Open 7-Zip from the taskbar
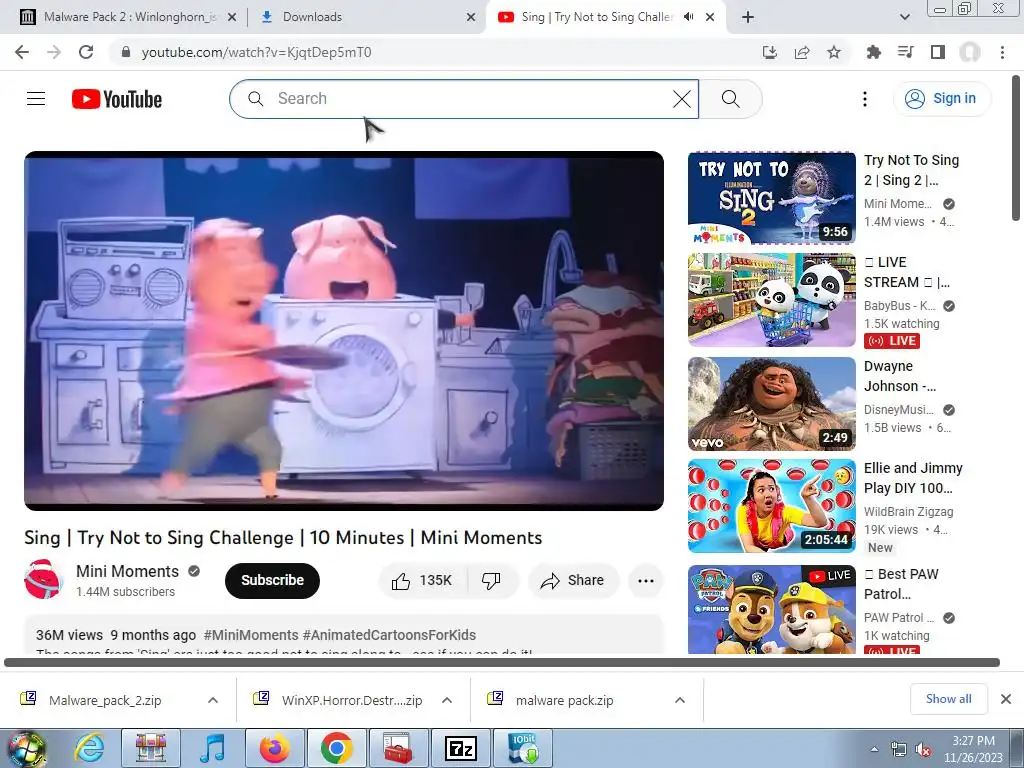Screen dimensions: 1024x768 460,748
